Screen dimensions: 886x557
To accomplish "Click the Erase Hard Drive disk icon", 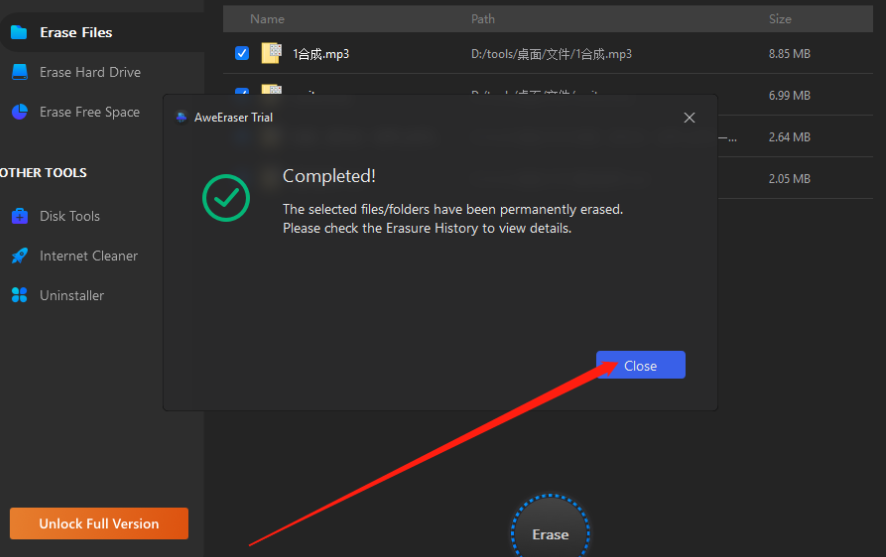I will point(20,72).
